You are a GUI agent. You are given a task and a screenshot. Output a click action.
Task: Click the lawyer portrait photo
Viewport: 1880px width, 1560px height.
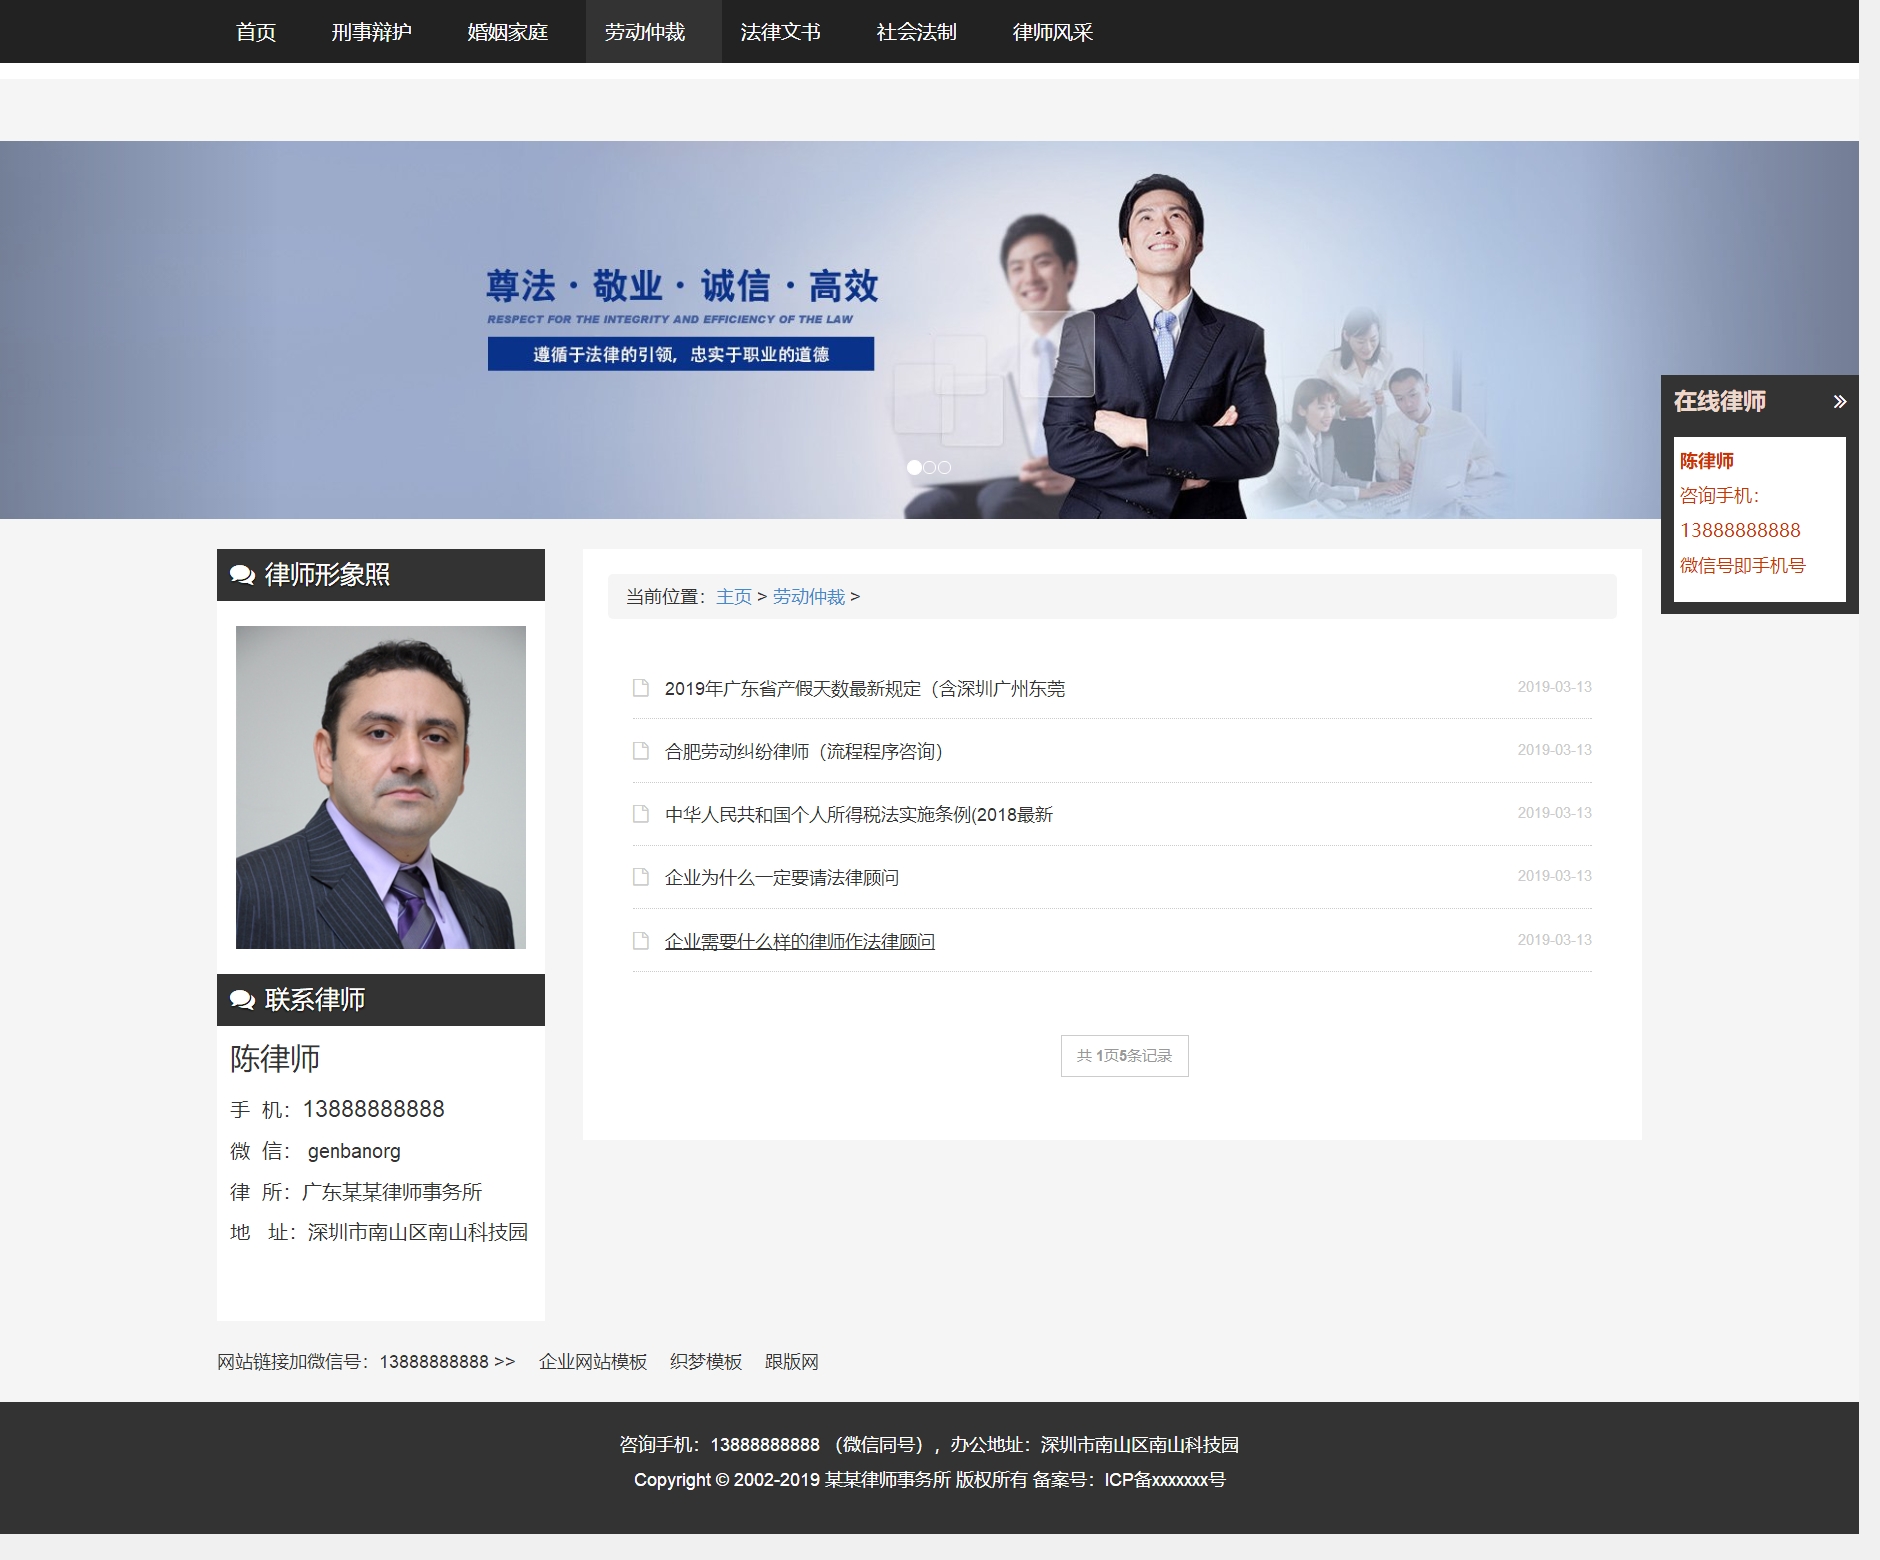point(381,787)
